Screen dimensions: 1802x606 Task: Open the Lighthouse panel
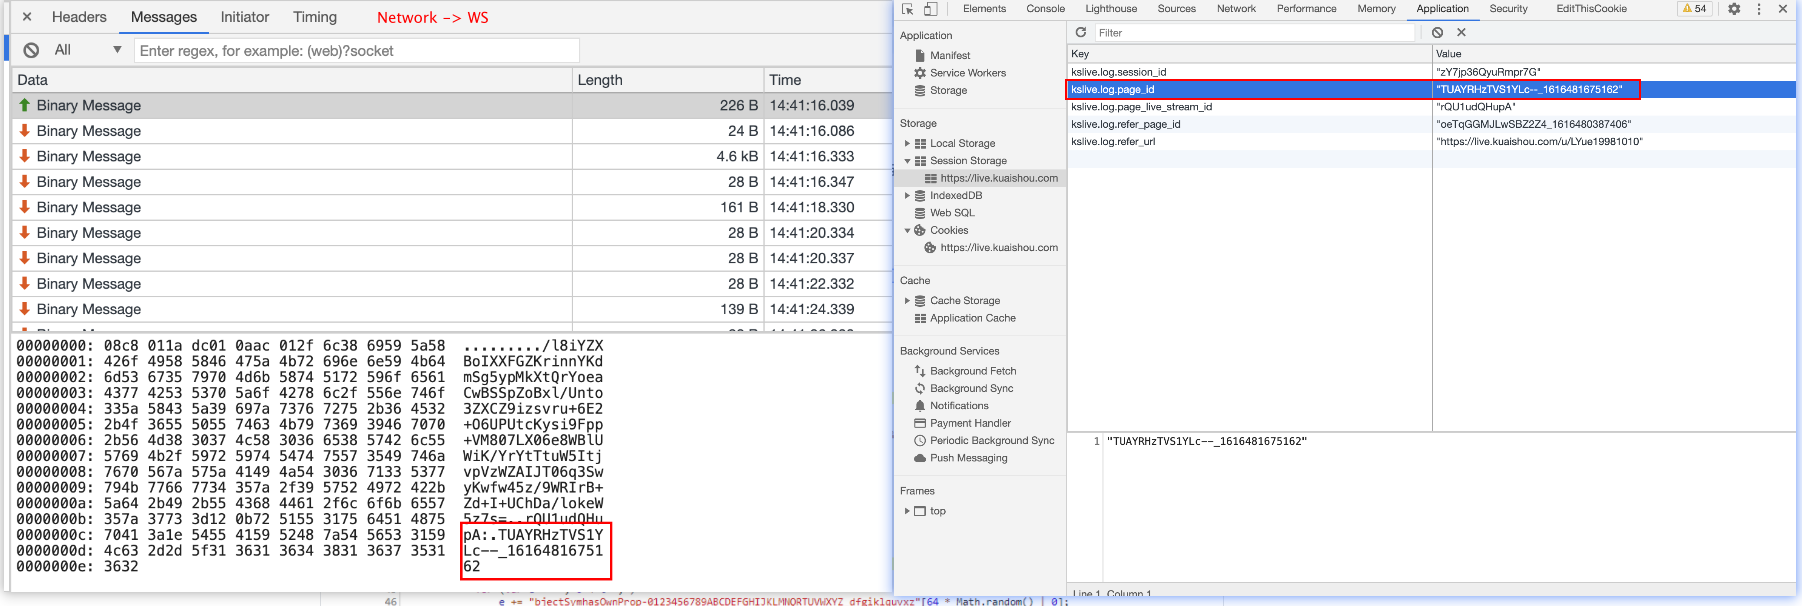coord(1111,9)
